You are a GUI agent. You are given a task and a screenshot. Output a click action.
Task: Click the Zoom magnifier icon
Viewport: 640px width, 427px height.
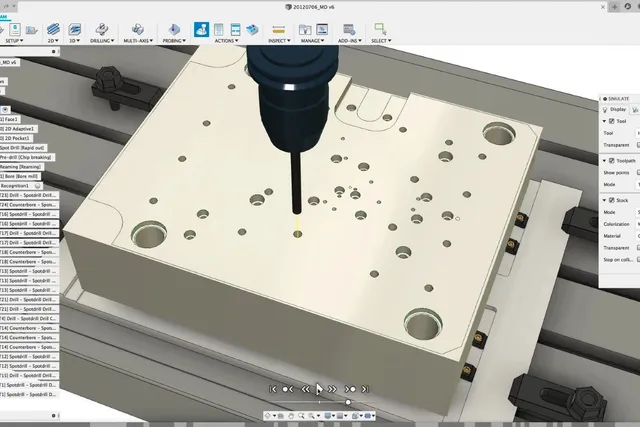click(x=301, y=416)
